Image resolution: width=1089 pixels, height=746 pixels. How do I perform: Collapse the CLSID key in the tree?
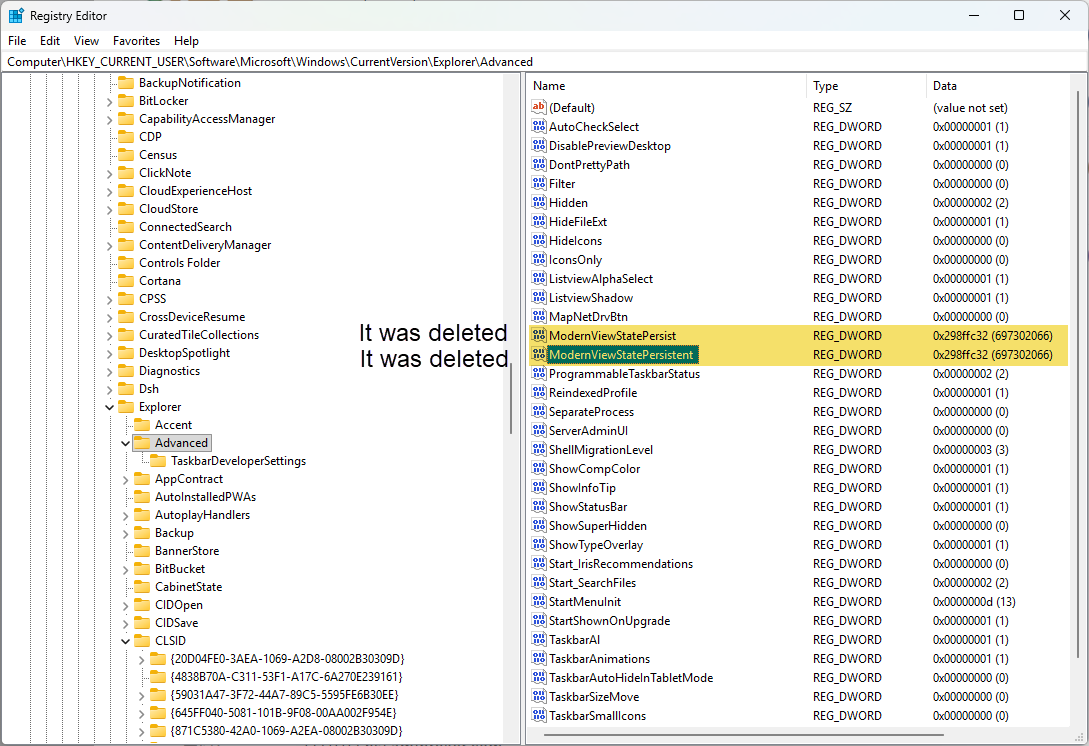click(125, 641)
